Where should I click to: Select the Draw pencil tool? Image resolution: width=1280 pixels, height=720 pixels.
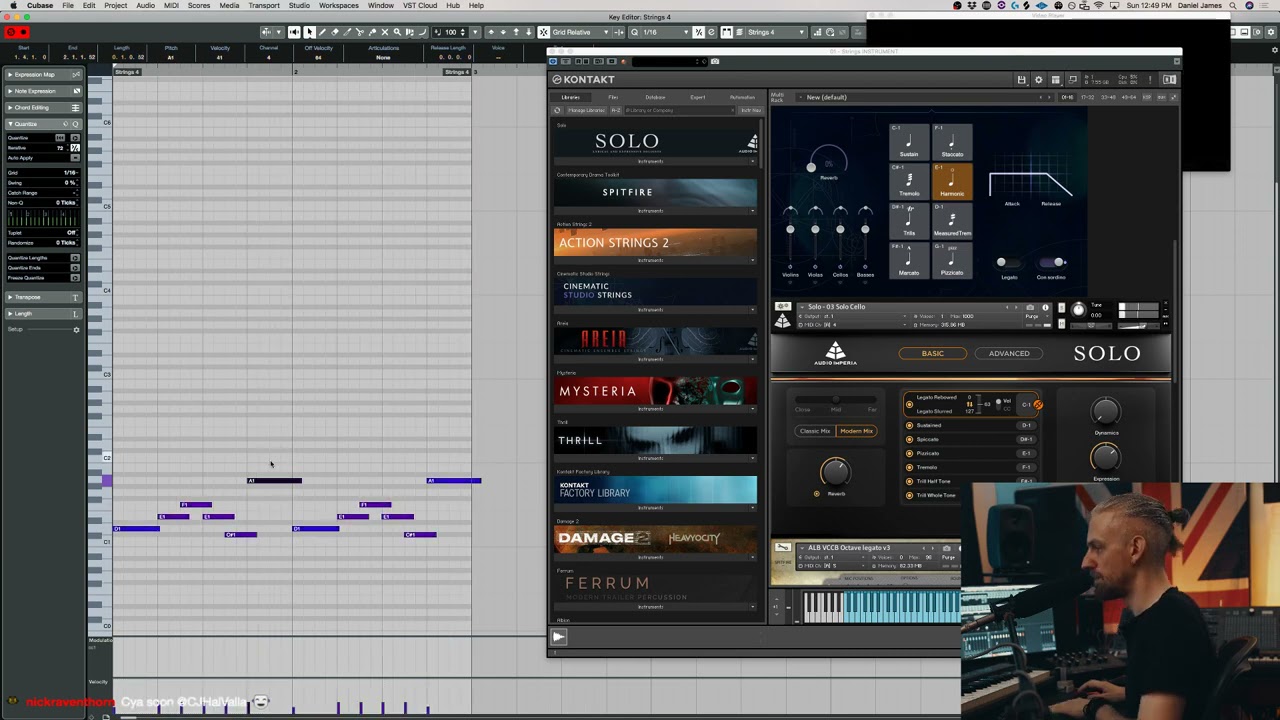[x=322, y=32]
